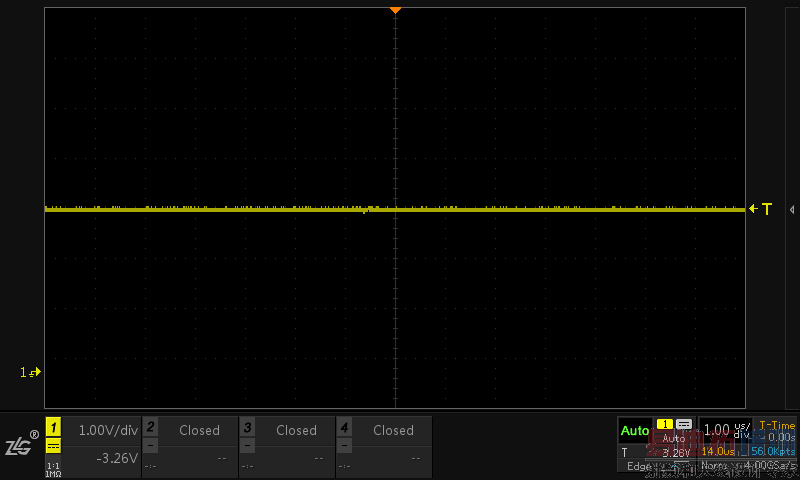Screen dimensions: 800x480
Task: Click the 14.0us time value
Action: (718, 451)
